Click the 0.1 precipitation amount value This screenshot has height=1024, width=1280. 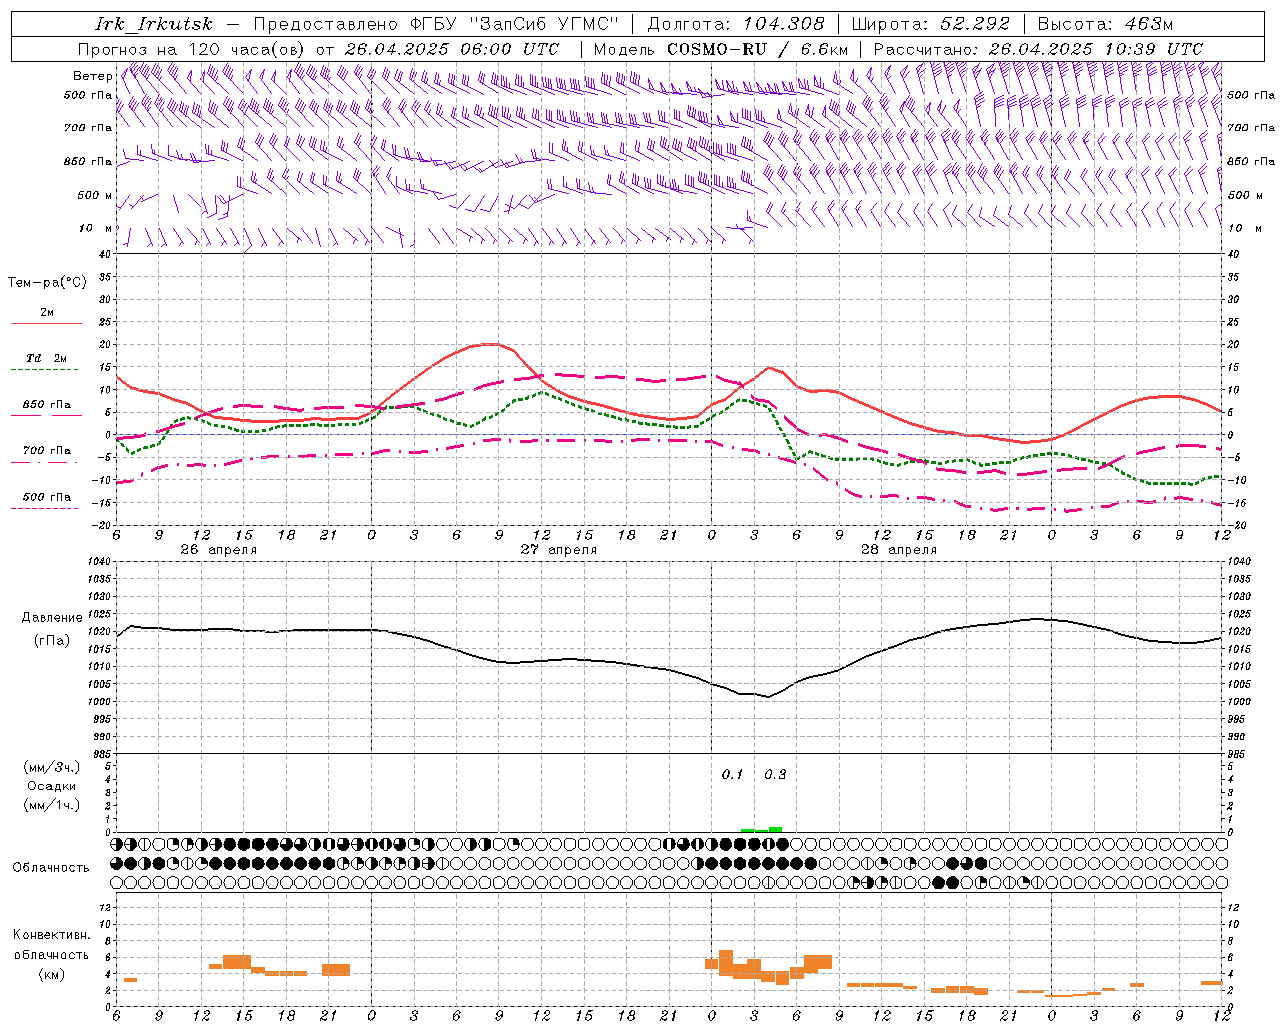[732, 775]
